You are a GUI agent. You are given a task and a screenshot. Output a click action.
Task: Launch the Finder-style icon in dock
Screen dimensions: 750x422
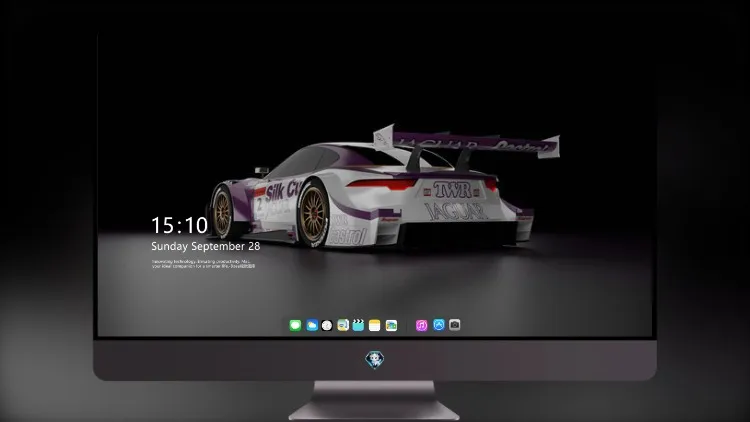pyautogui.click(x=343, y=325)
